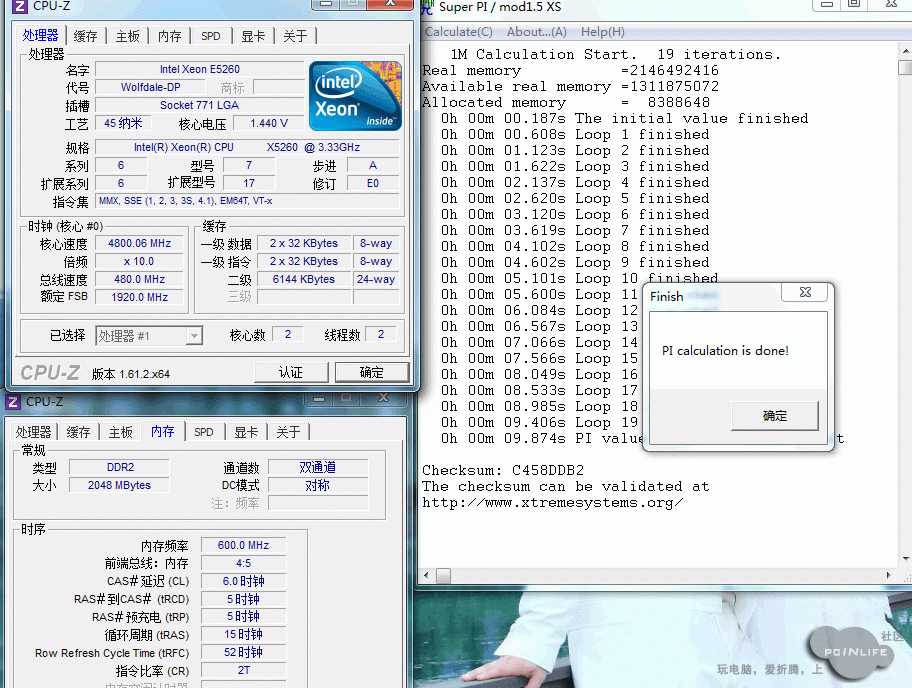This screenshot has width=912, height=688.
Task: Click the DDR2 memory type value
Action: click(120, 467)
